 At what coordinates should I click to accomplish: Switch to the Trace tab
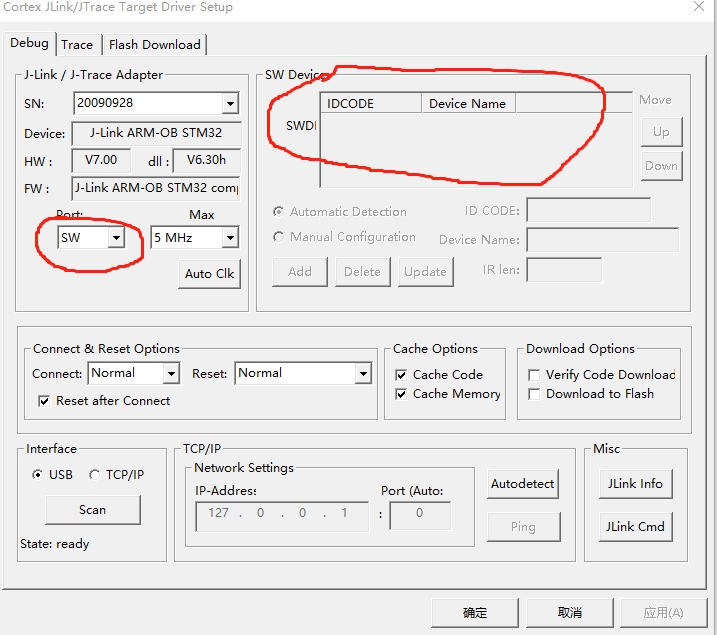pos(77,45)
